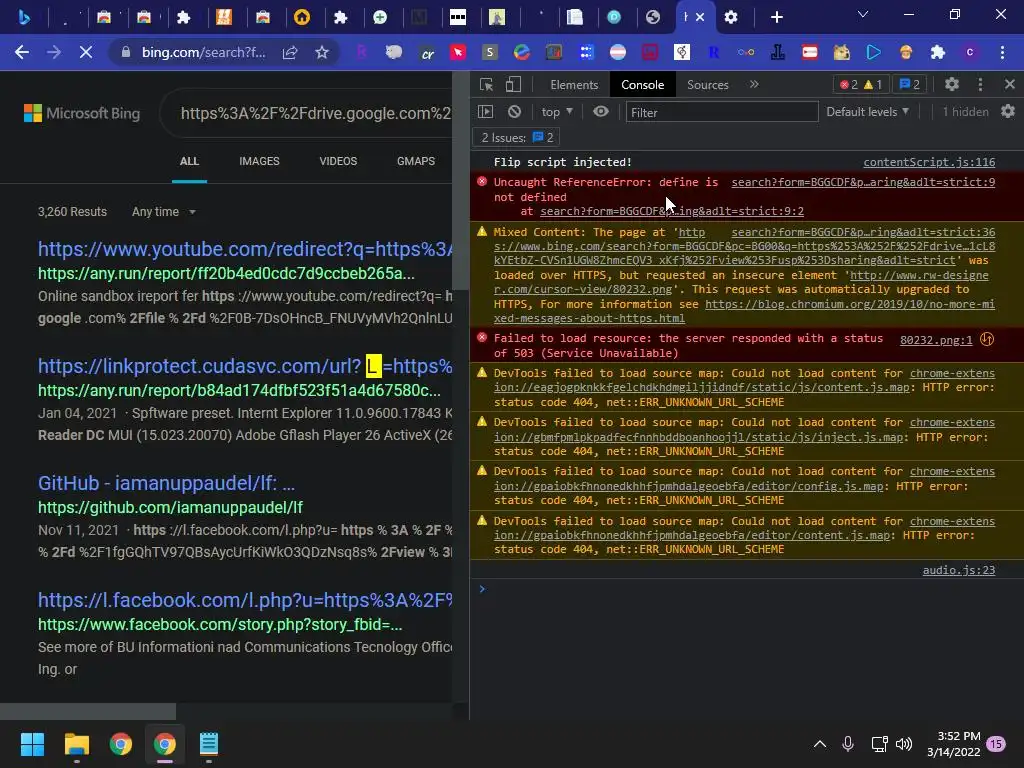The height and width of the screenshot is (768, 1024).
Task: Open the 'top' JavaScript context dropdown
Action: point(557,112)
